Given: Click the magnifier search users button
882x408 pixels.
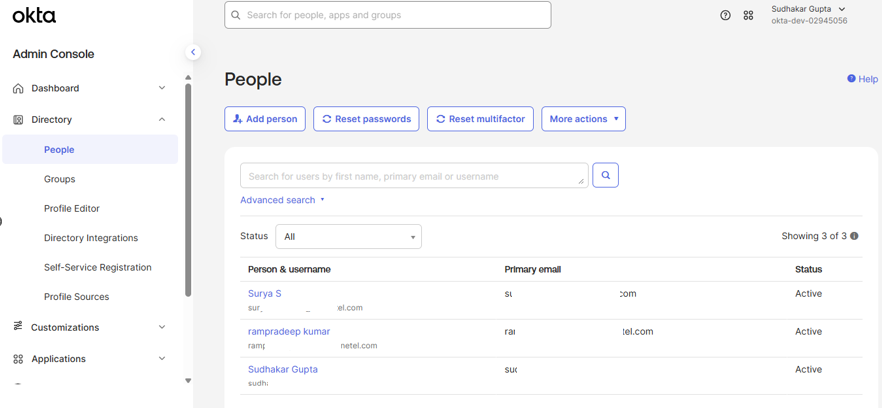Looking at the screenshot, I should (x=606, y=175).
